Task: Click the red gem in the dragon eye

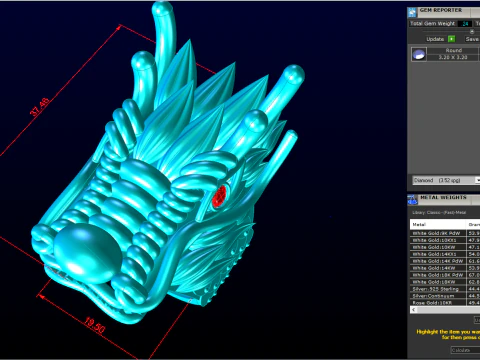Action: pos(219,197)
